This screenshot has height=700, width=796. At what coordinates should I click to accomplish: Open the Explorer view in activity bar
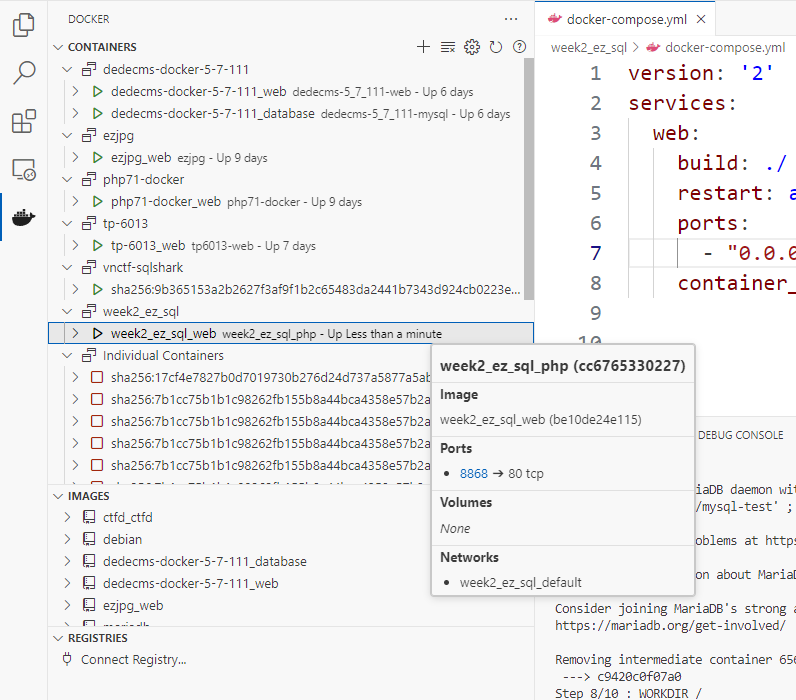pyautogui.click(x=23, y=25)
